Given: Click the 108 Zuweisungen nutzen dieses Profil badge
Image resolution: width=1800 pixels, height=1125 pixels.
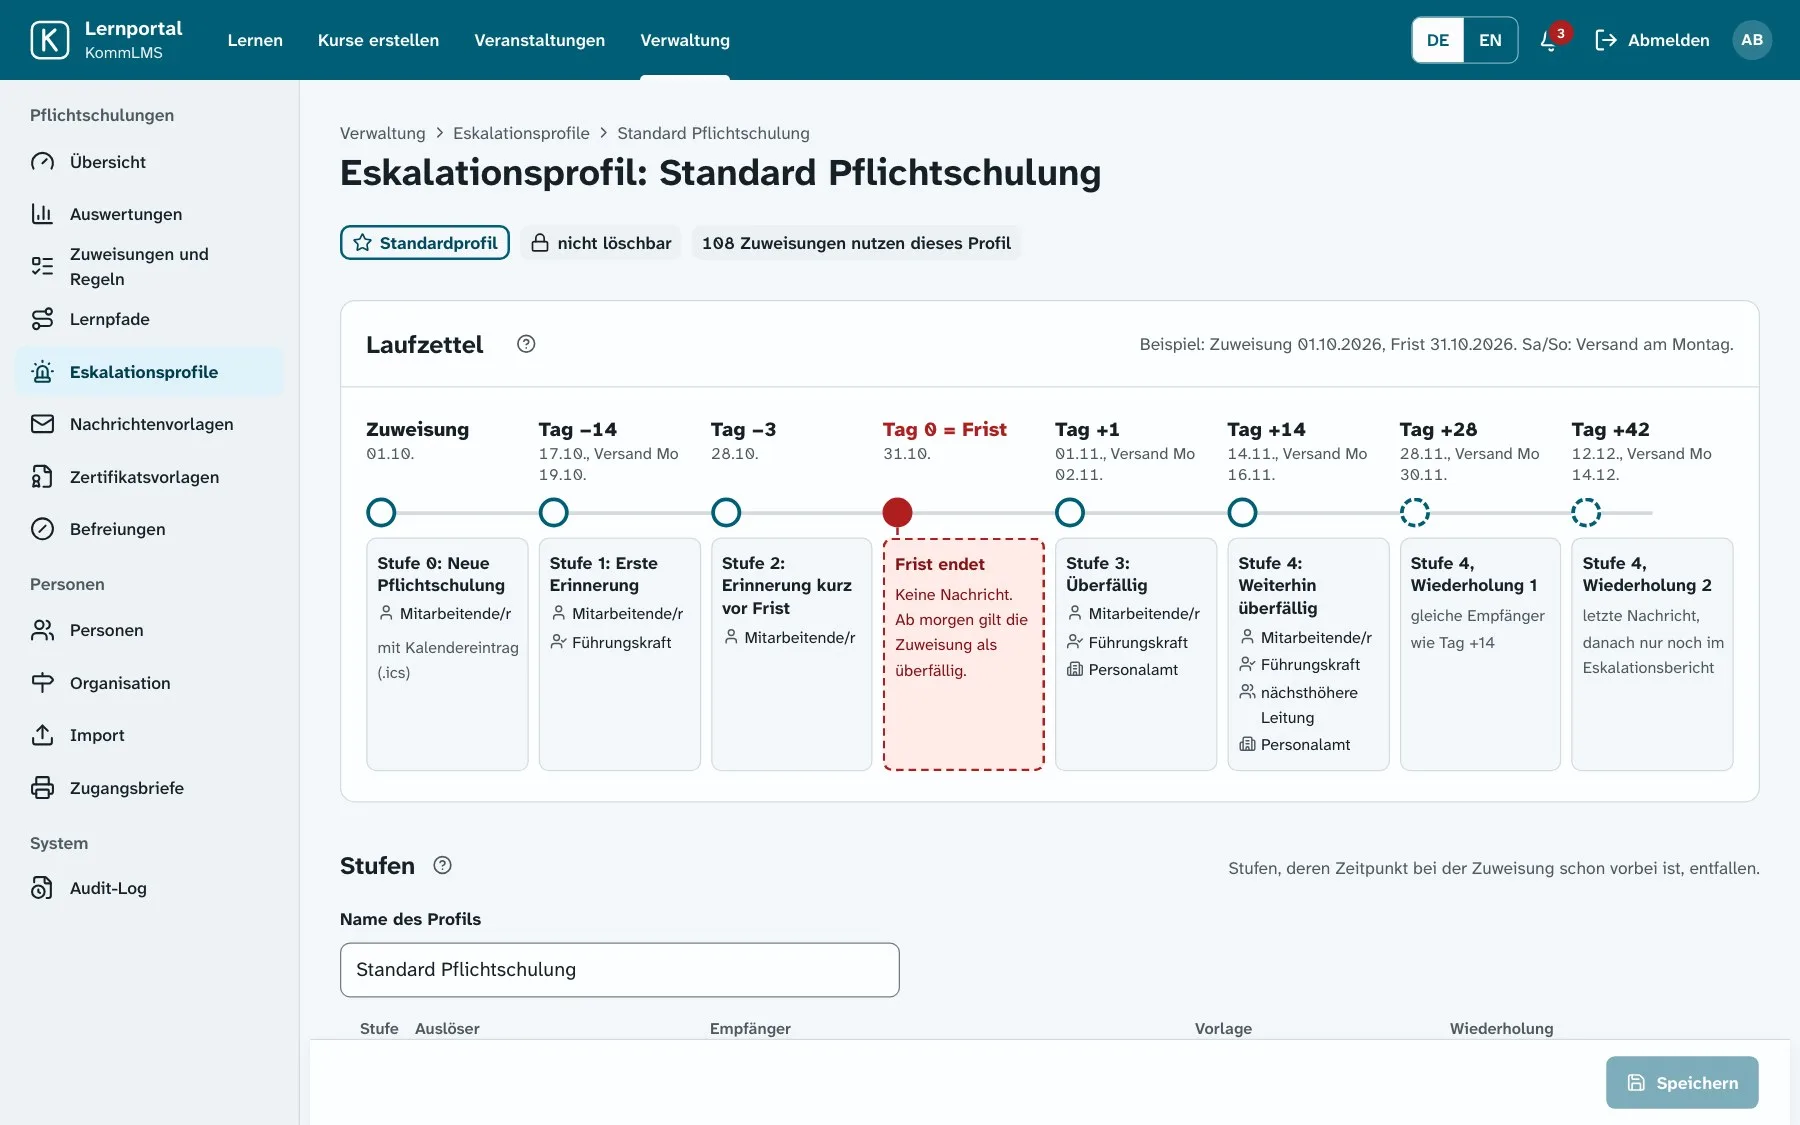Looking at the screenshot, I should tap(856, 243).
